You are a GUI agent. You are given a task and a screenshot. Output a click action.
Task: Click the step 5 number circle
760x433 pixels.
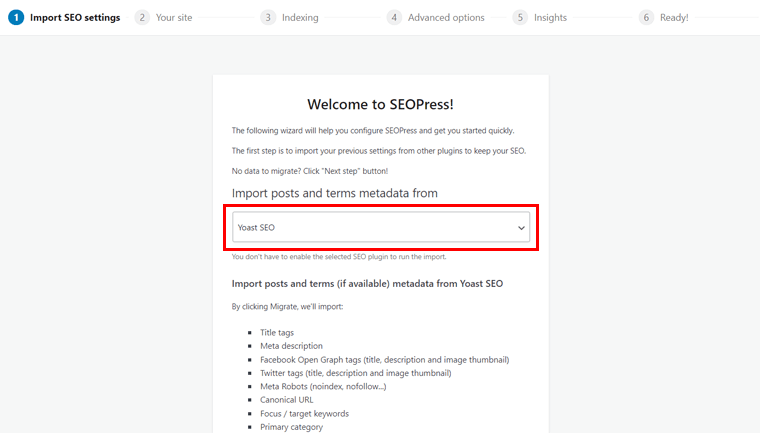pyautogui.click(x=520, y=17)
